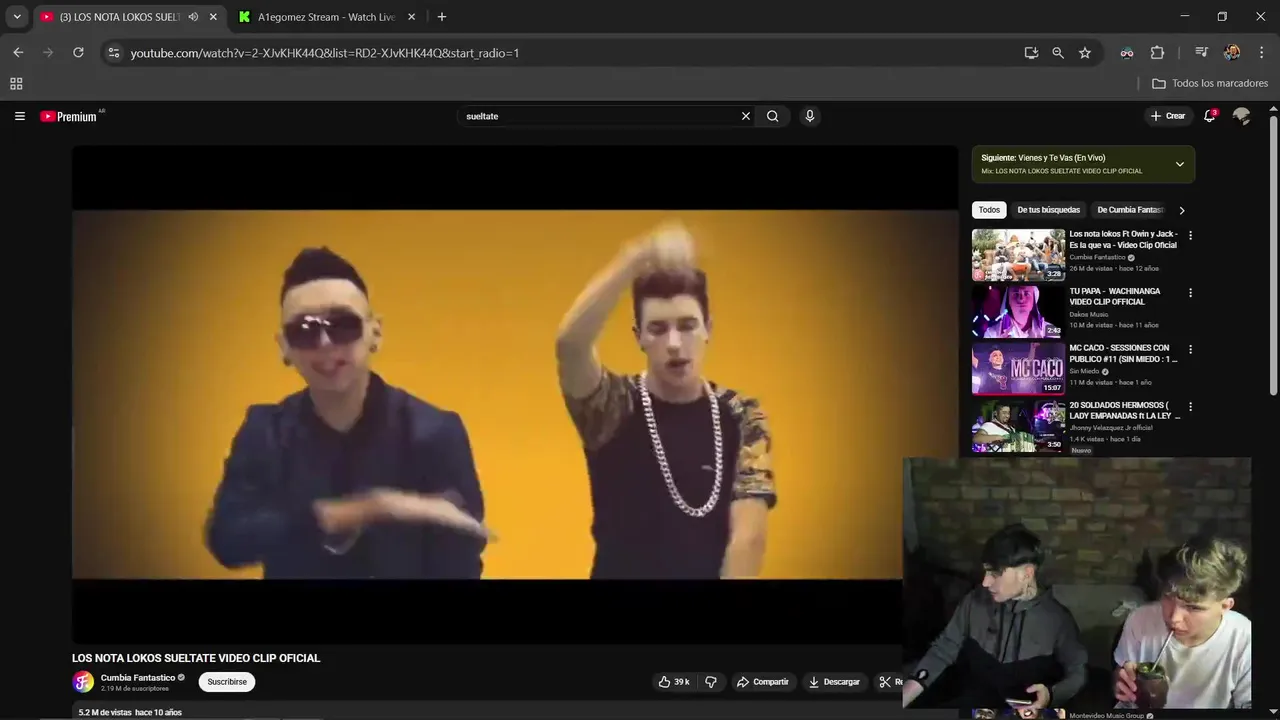Open the 'Todos los marcadores' folder
This screenshot has width=1280, height=720.
coord(1210,84)
